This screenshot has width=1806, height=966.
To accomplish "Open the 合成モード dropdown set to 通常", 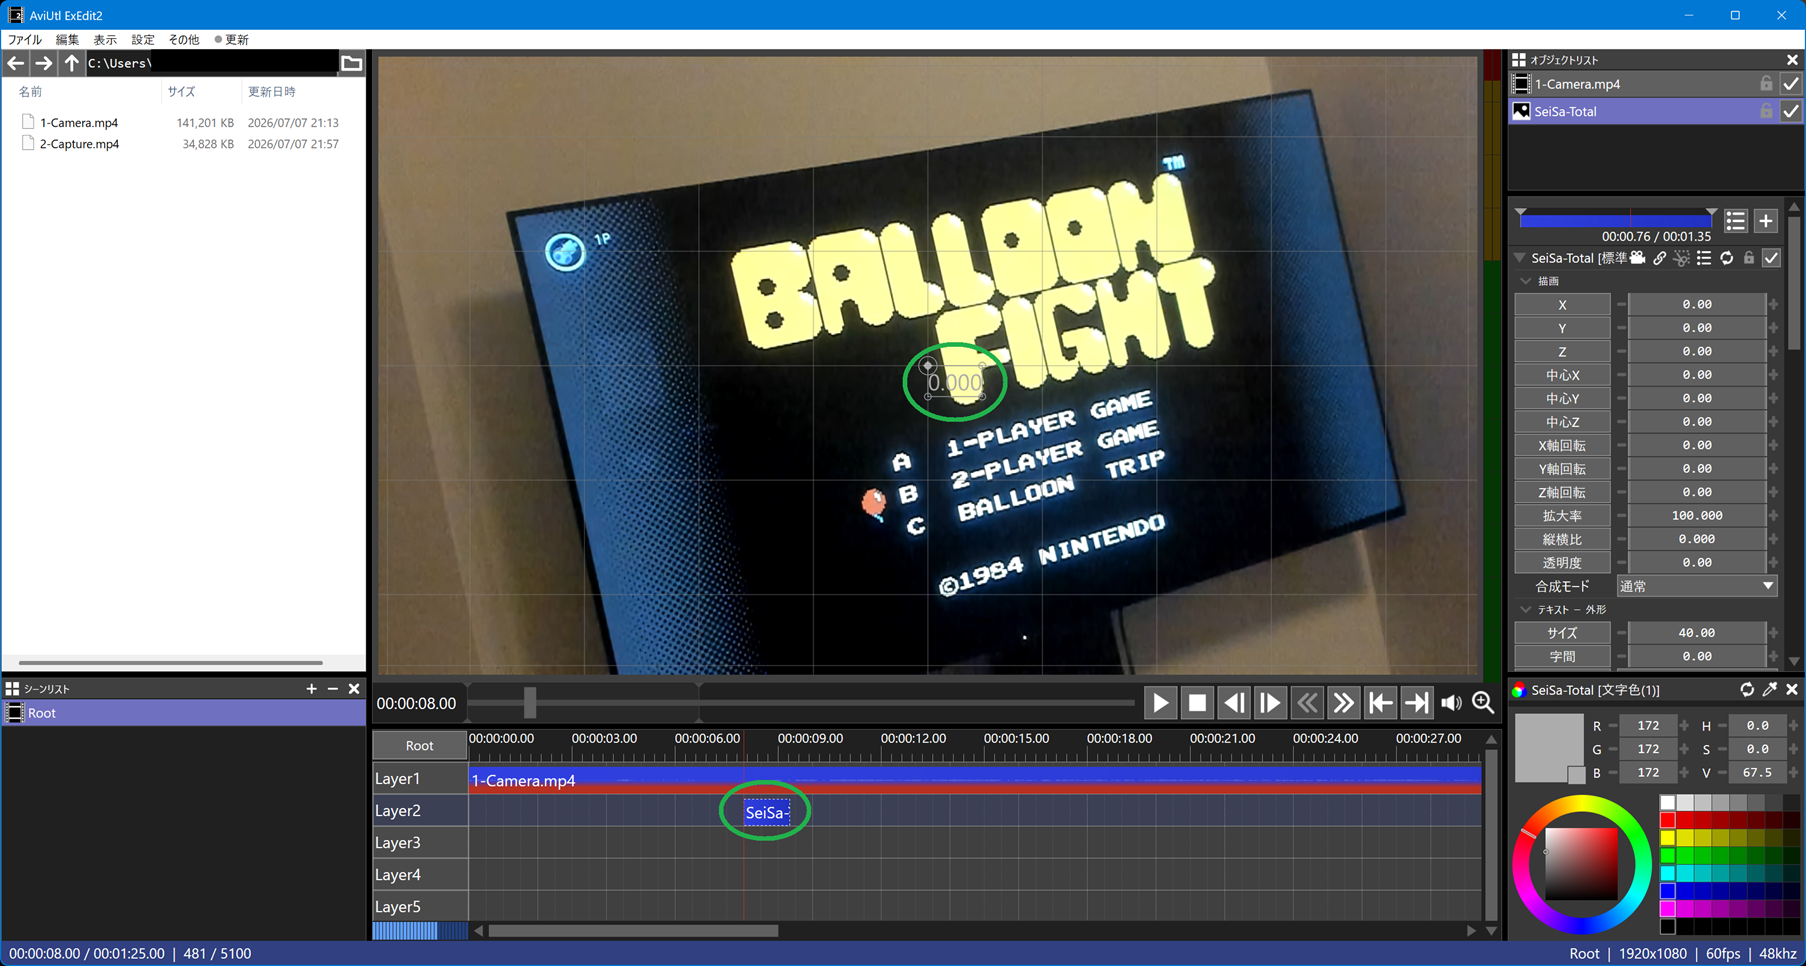I will [x=1697, y=586].
